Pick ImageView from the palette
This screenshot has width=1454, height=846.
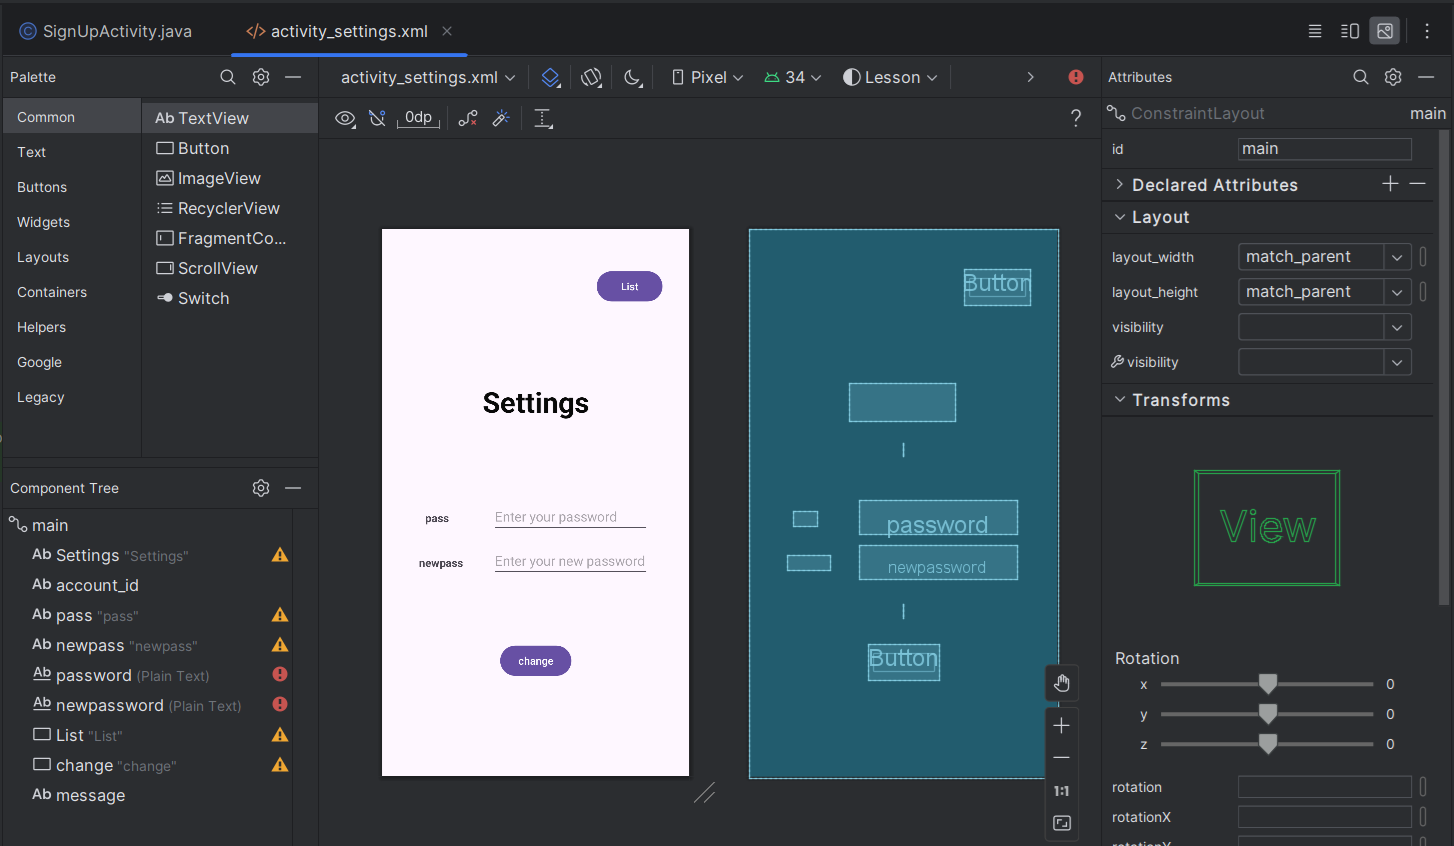(230, 178)
